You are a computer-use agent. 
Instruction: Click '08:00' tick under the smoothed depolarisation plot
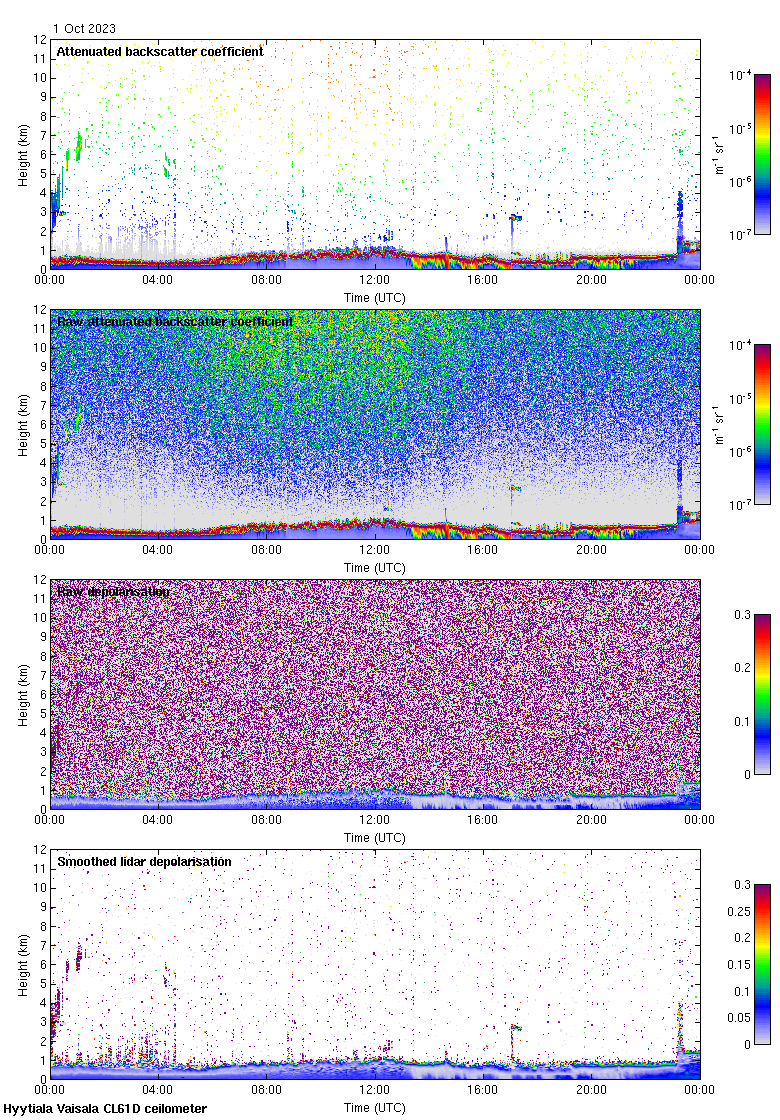click(266, 1090)
